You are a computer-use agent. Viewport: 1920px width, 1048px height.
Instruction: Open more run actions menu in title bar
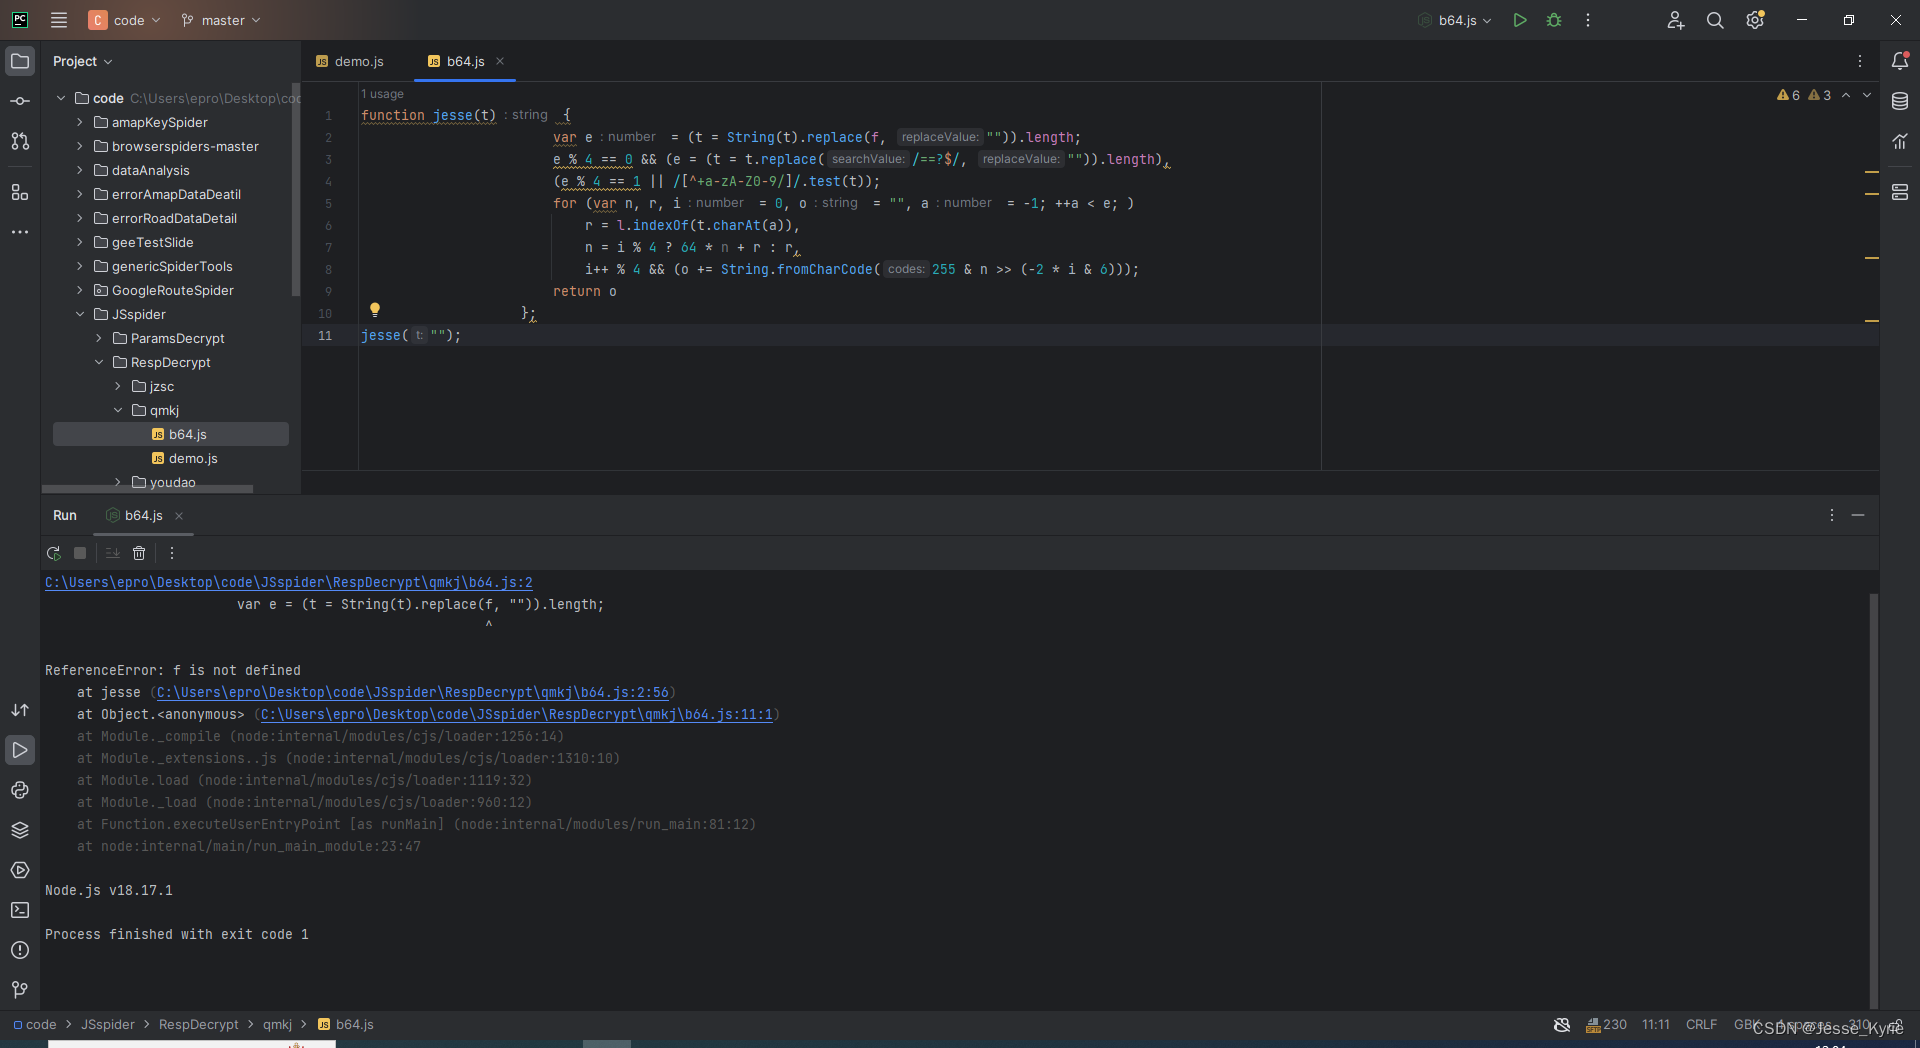click(x=1588, y=20)
